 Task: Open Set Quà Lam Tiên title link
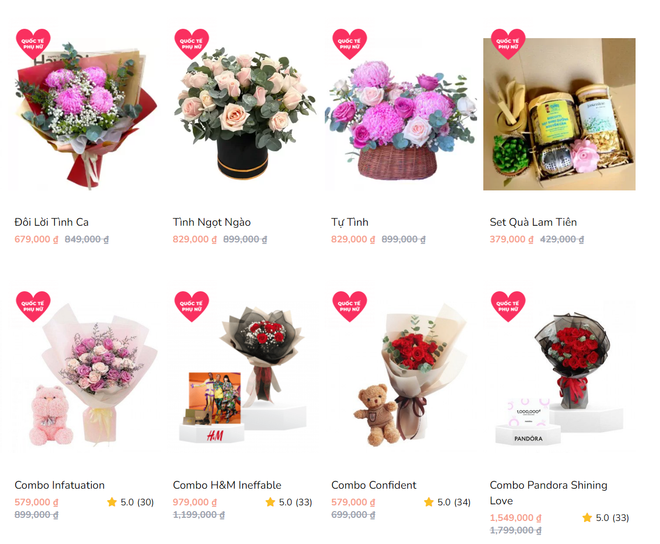point(533,222)
